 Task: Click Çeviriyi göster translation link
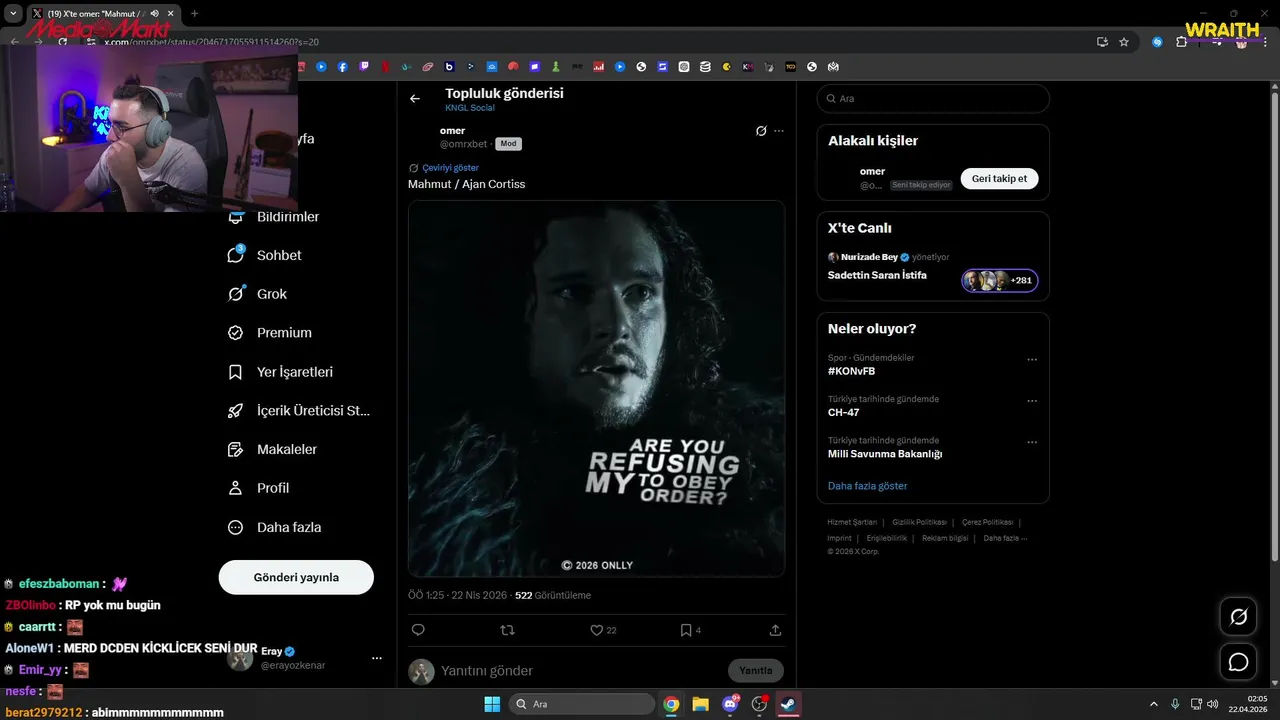[451, 168]
